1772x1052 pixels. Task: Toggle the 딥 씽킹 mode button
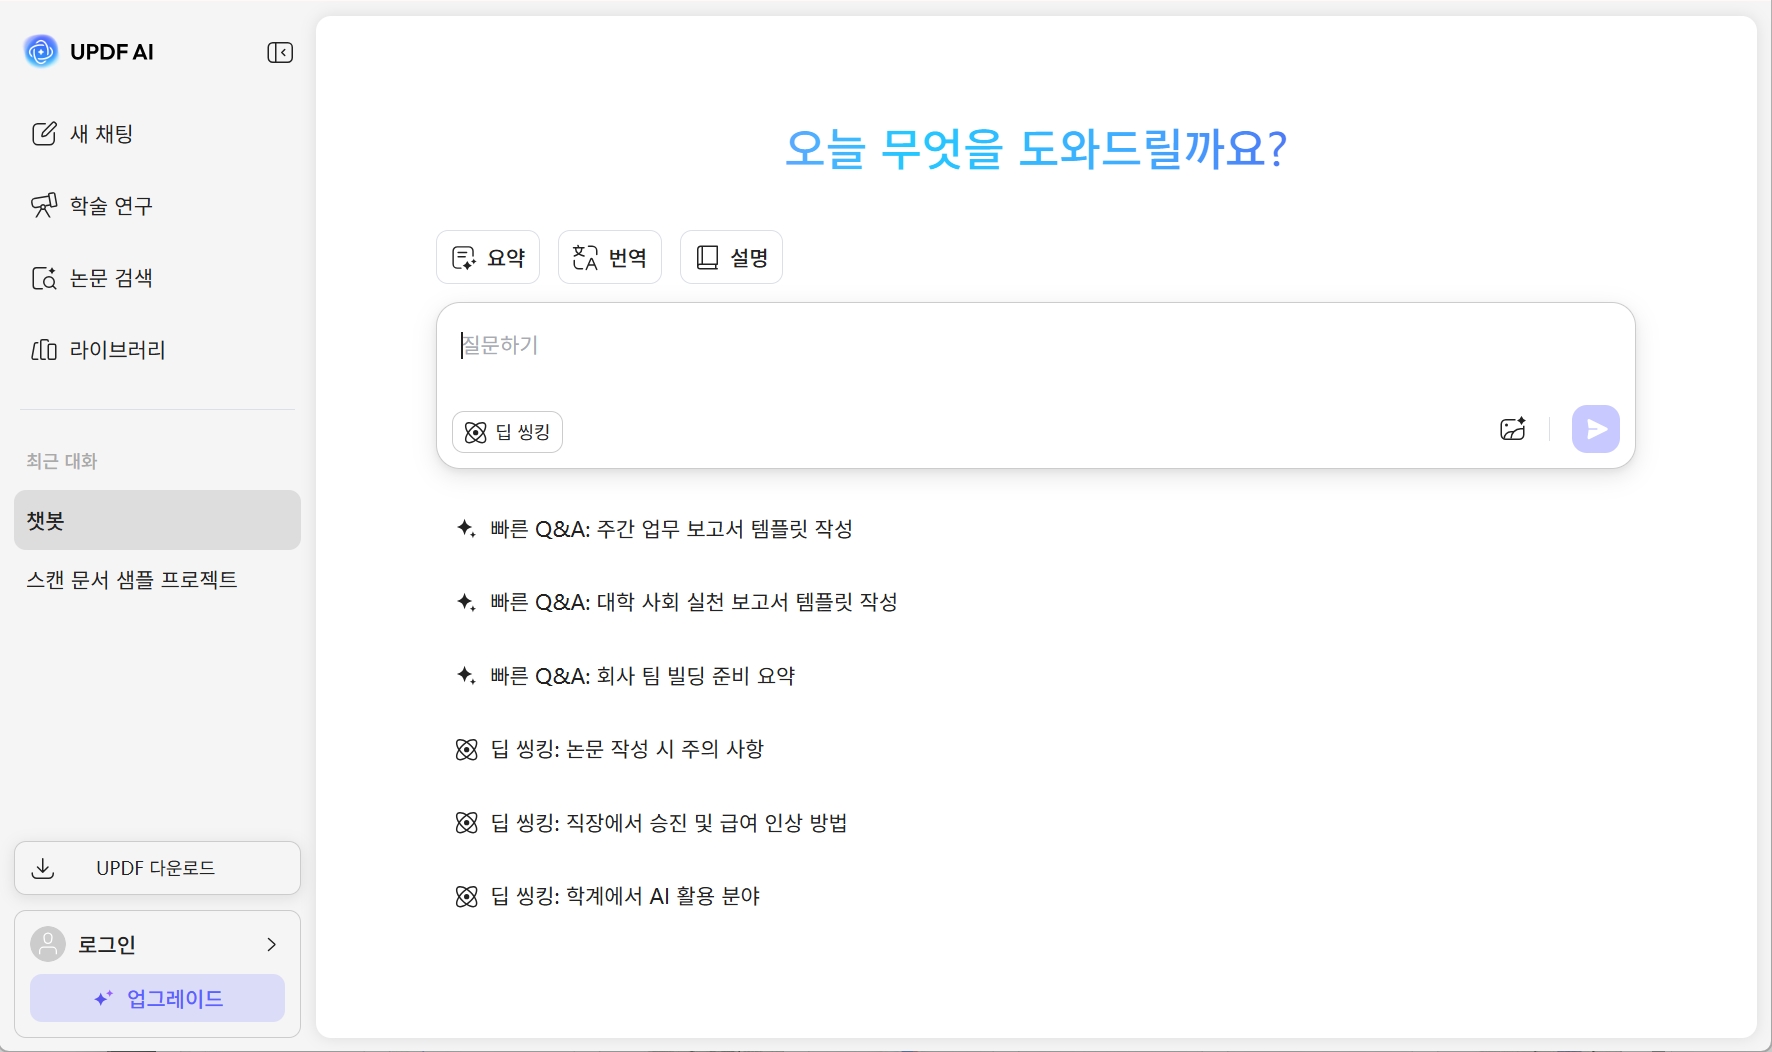point(507,432)
